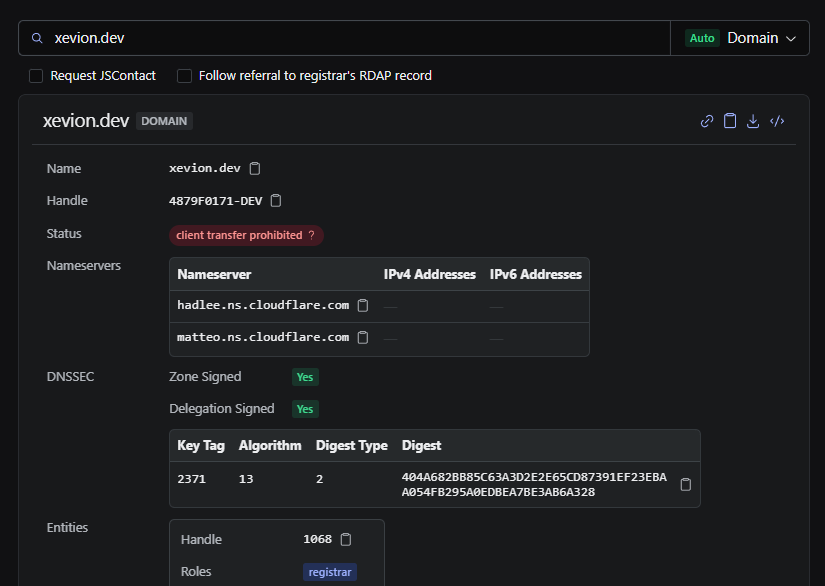Copy the hadlee.ns.cloudflare.com nameserver
This screenshot has width=825, height=586.
[361, 306]
